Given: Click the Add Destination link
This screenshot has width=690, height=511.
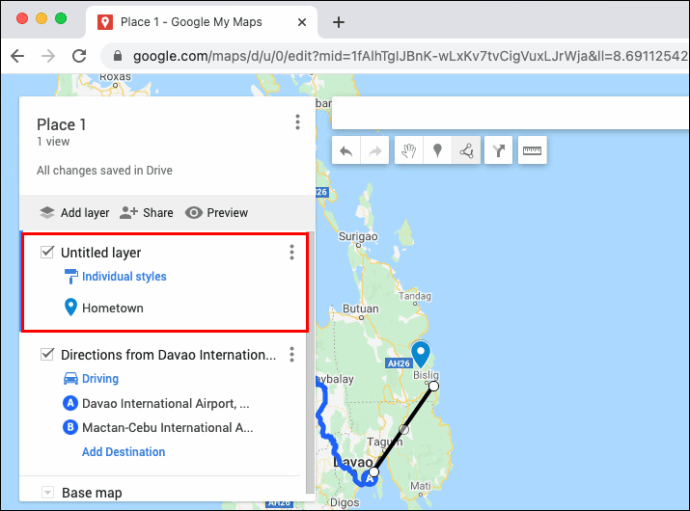Looking at the screenshot, I should click(123, 452).
